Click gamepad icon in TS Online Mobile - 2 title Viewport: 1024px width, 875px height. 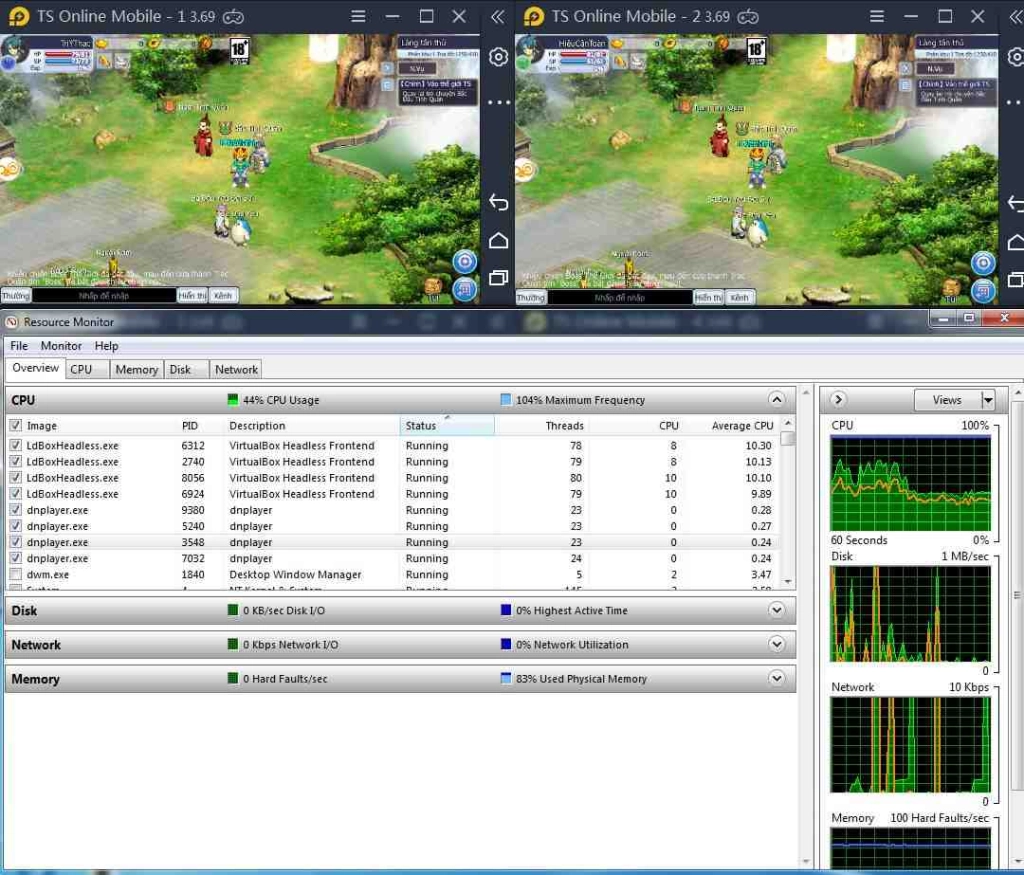(x=748, y=17)
